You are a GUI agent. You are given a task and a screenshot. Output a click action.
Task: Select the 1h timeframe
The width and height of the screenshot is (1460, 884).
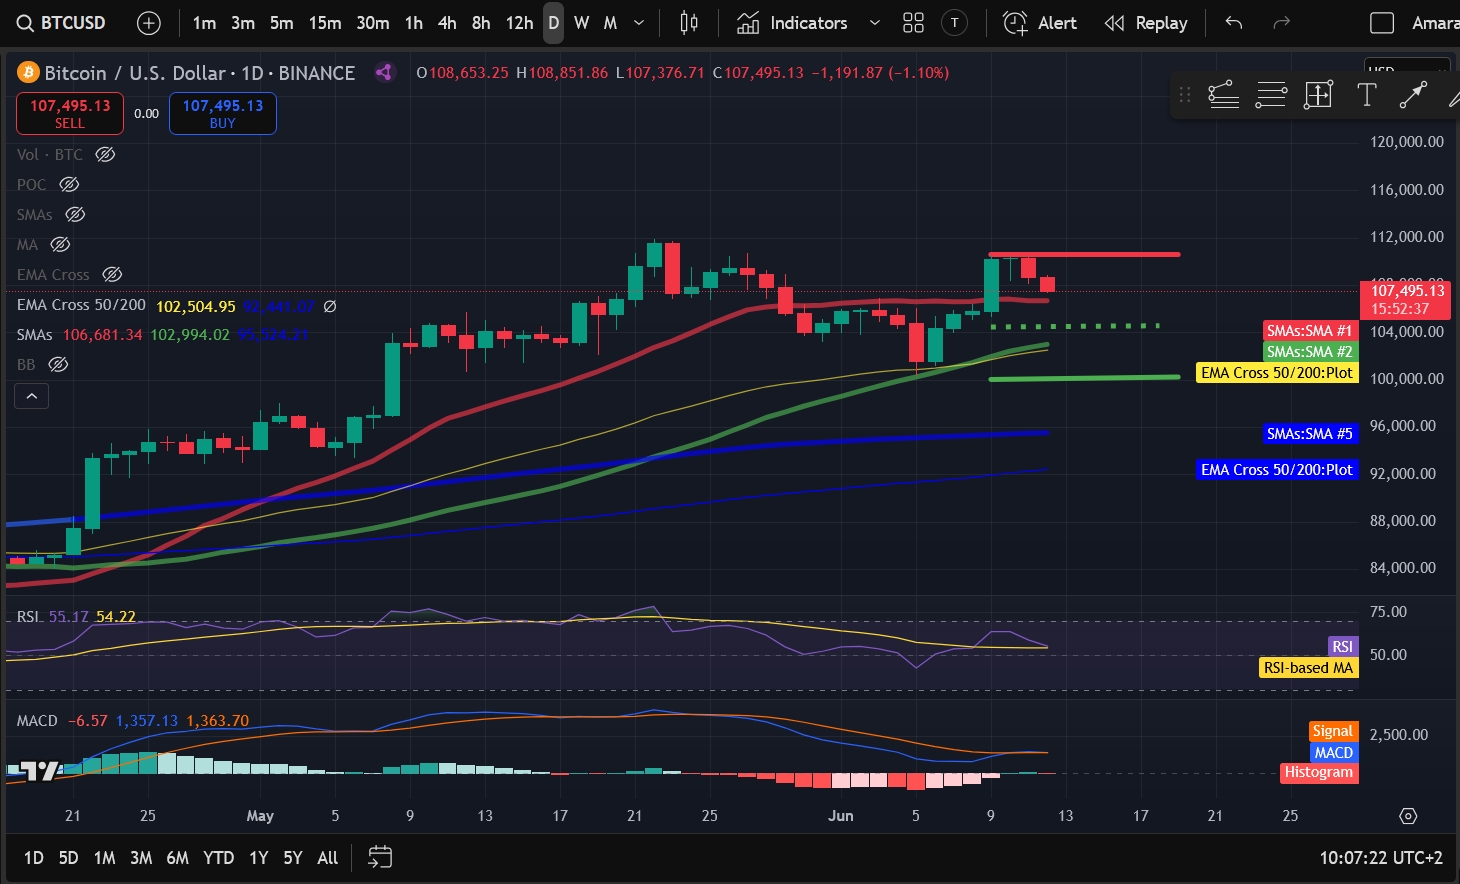click(414, 23)
